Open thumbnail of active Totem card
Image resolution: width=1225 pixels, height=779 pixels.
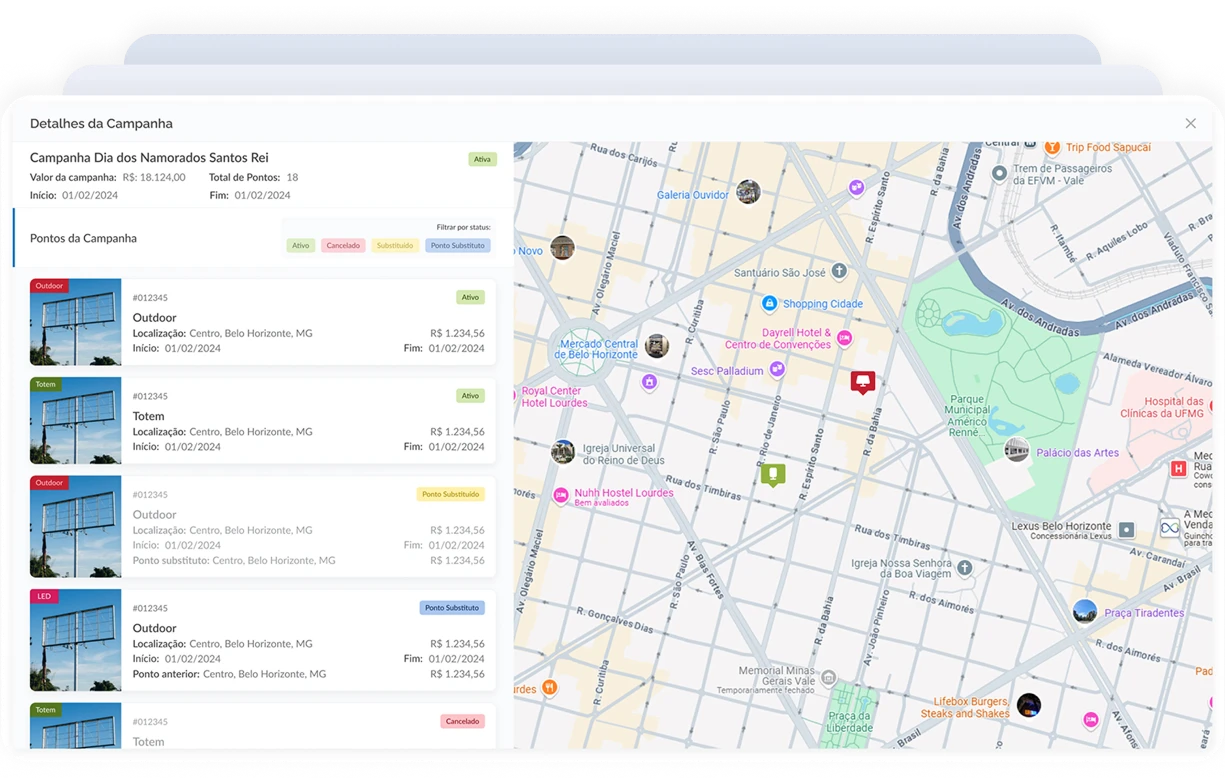pyautogui.click(x=76, y=420)
